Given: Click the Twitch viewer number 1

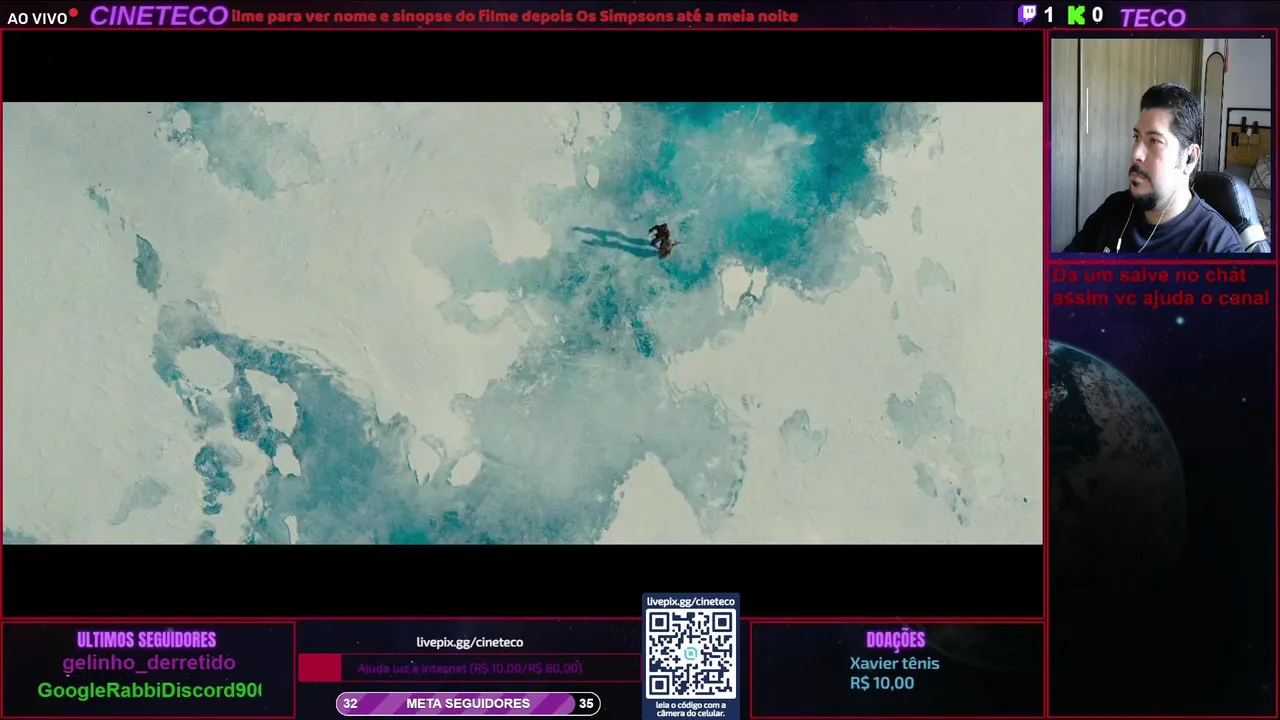Looking at the screenshot, I should tap(1049, 15).
